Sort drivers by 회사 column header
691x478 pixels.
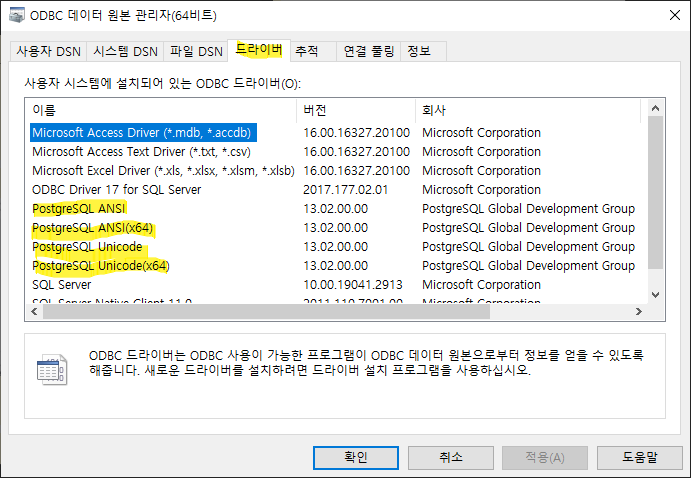tap(528, 110)
